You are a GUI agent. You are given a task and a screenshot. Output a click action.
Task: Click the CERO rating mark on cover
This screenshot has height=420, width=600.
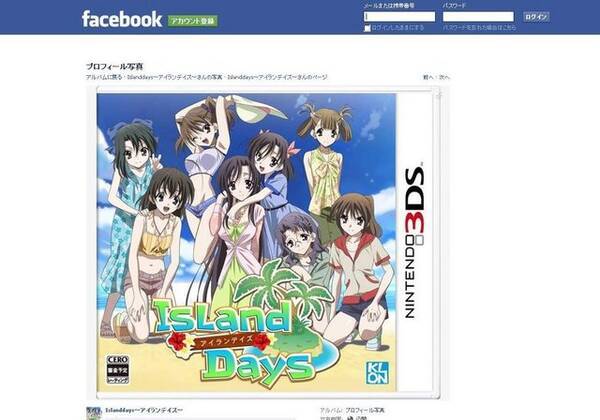(117, 370)
